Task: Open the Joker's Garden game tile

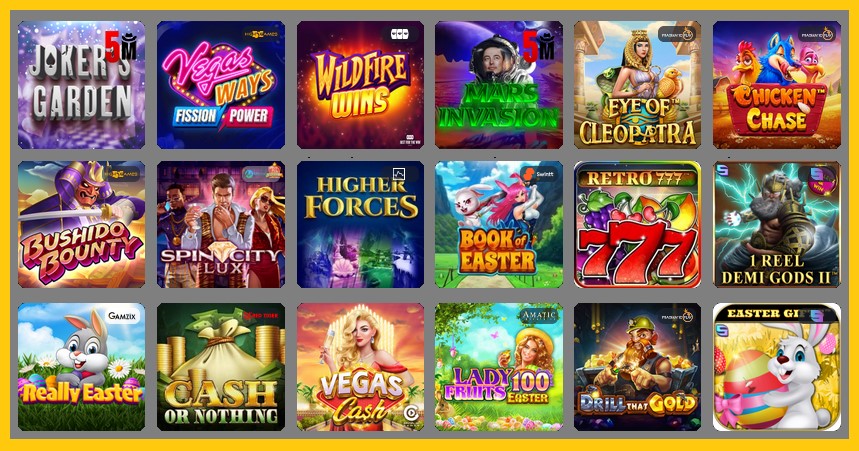Action: 82,85
